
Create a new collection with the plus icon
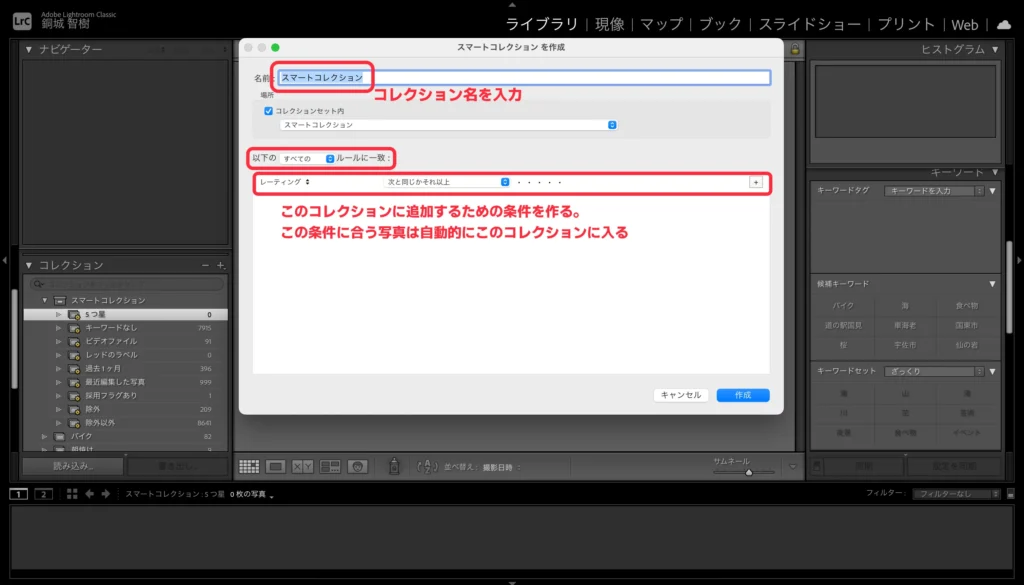[x=218, y=265]
